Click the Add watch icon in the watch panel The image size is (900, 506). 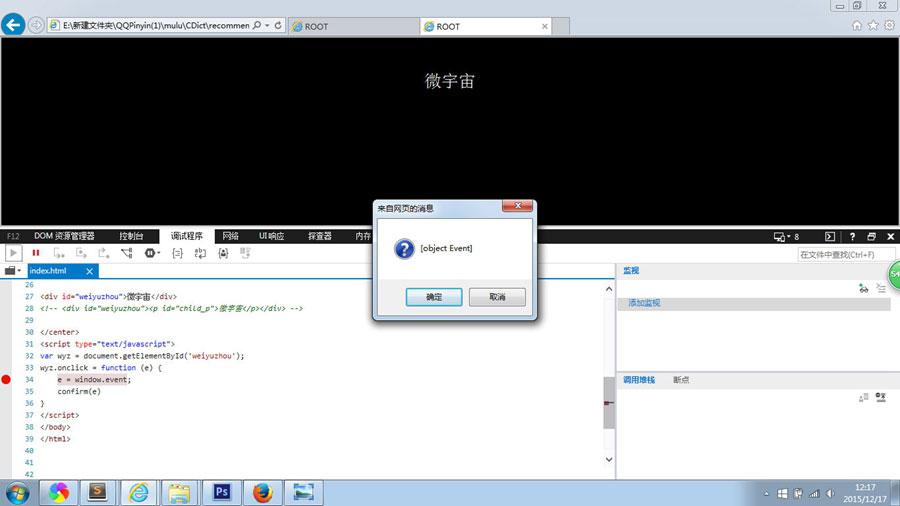click(x=863, y=288)
